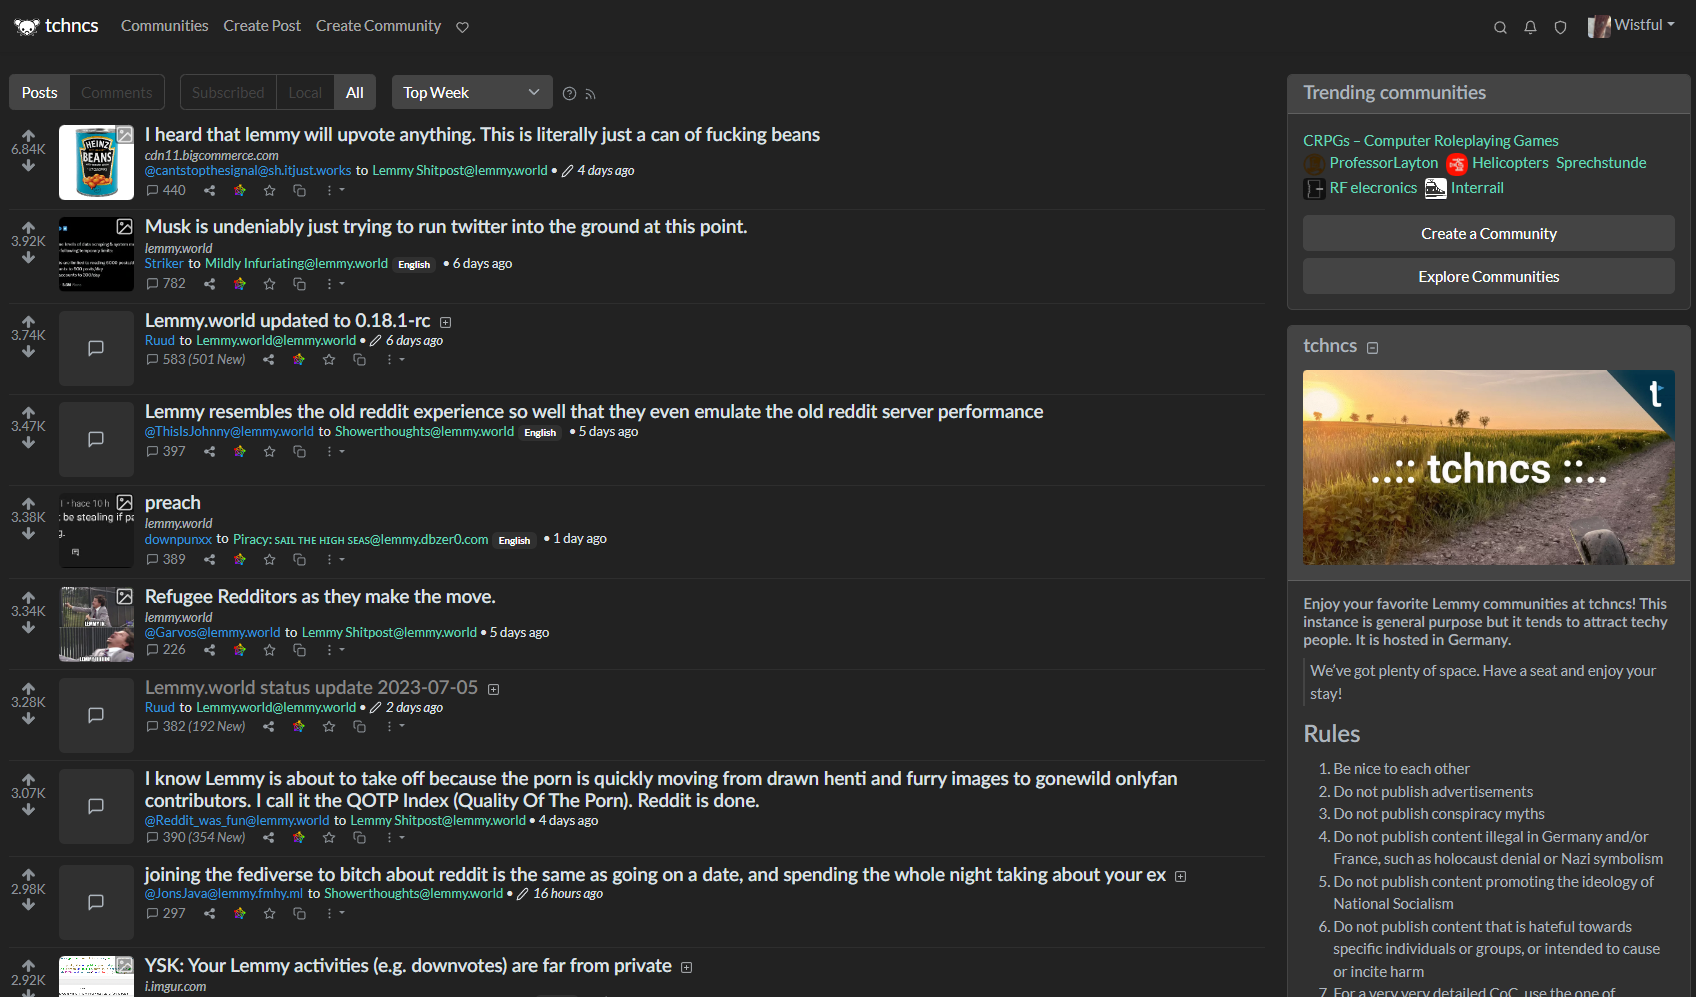Upvote Lemmy.world updated to 0.18.1-rc post
Image resolution: width=1696 pixels, height=997 pixels.
[28, 321]
